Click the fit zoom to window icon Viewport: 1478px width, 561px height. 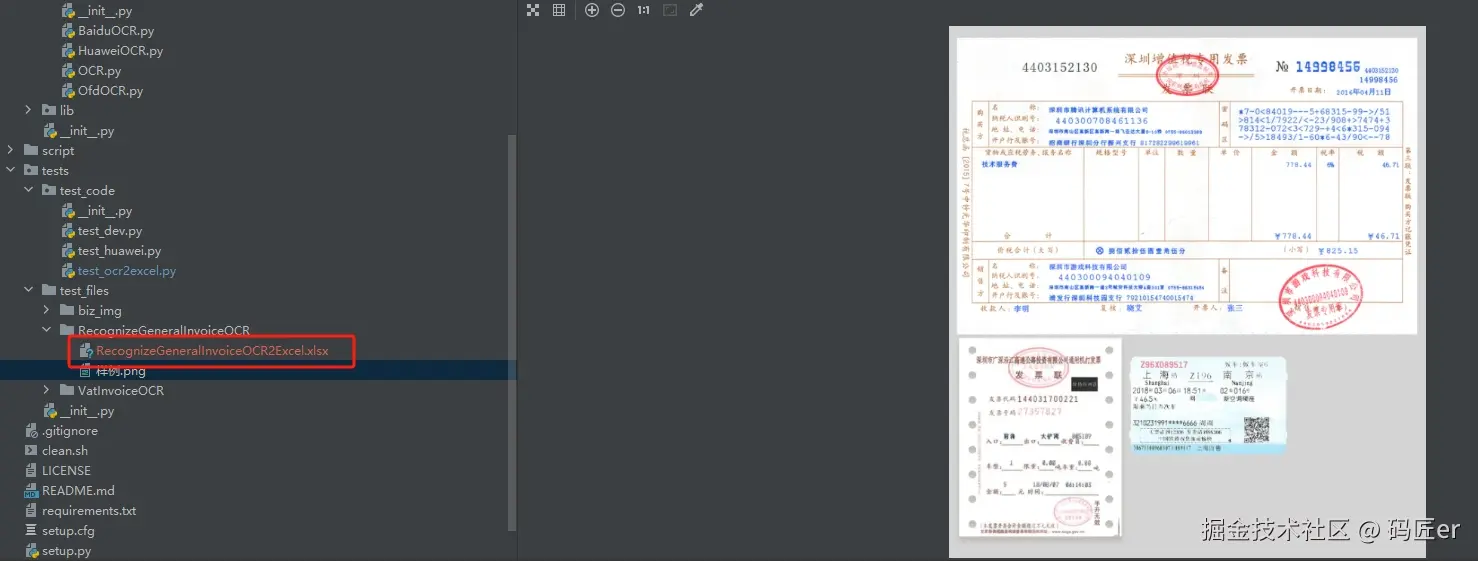(x=670, y=10)
